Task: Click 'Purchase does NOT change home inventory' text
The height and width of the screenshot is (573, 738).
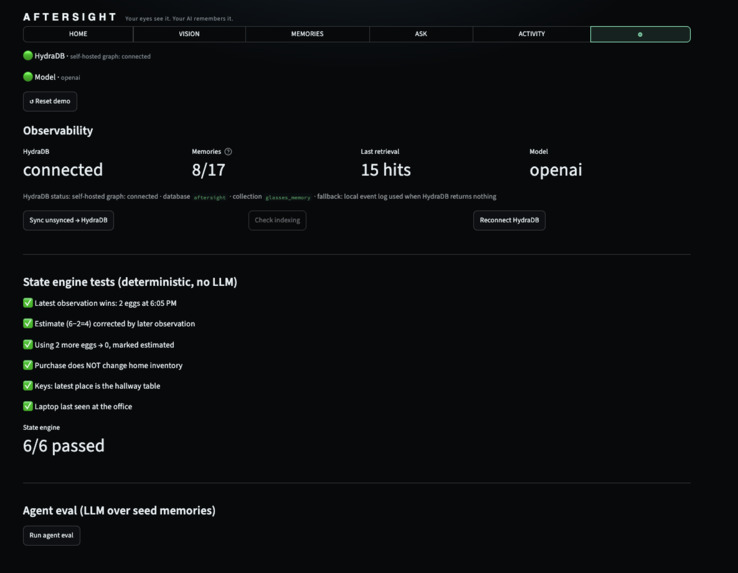Action: (108, 365)
